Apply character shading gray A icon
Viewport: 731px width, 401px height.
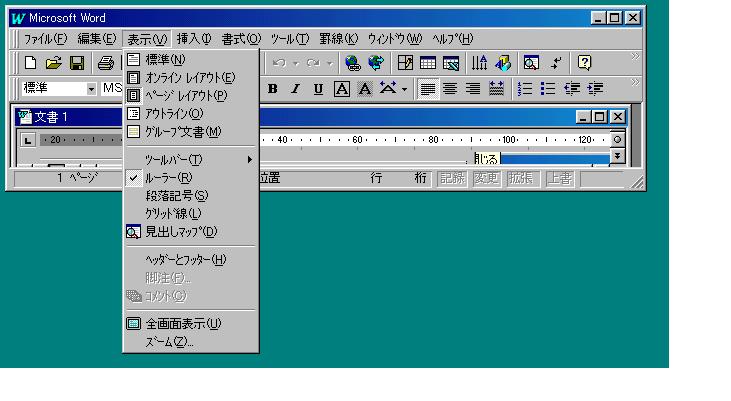click(365, 89)
